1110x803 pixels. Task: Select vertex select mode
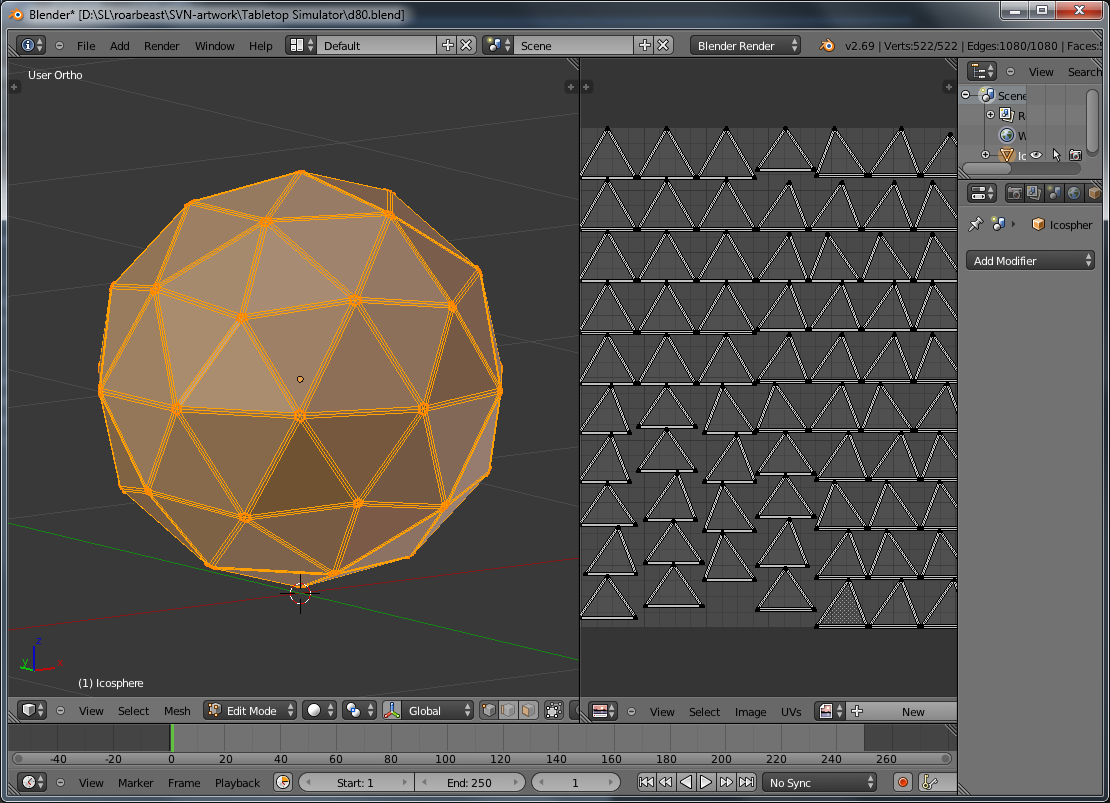coord(489,711)
